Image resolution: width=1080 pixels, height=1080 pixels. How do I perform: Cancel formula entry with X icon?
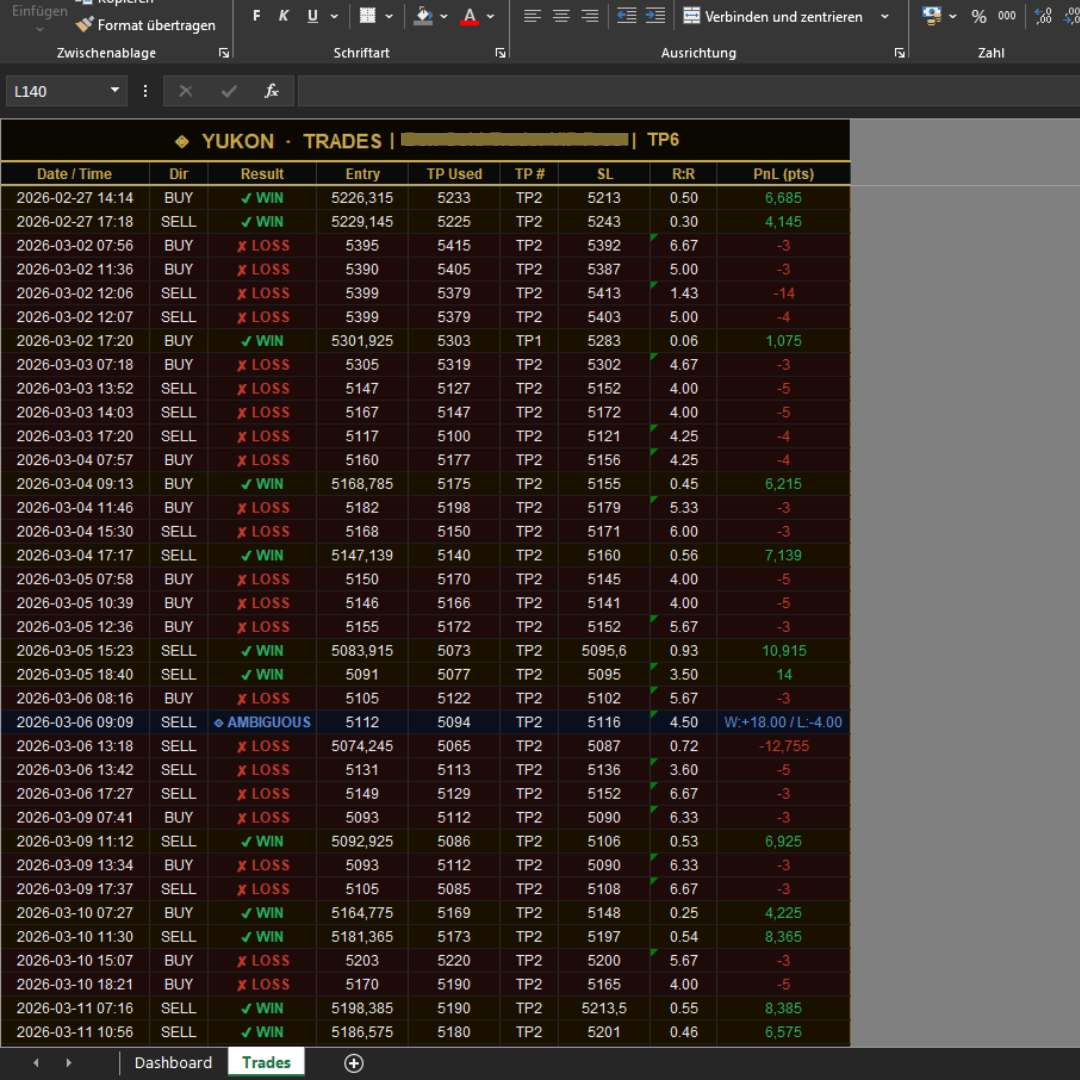(185, 91)
